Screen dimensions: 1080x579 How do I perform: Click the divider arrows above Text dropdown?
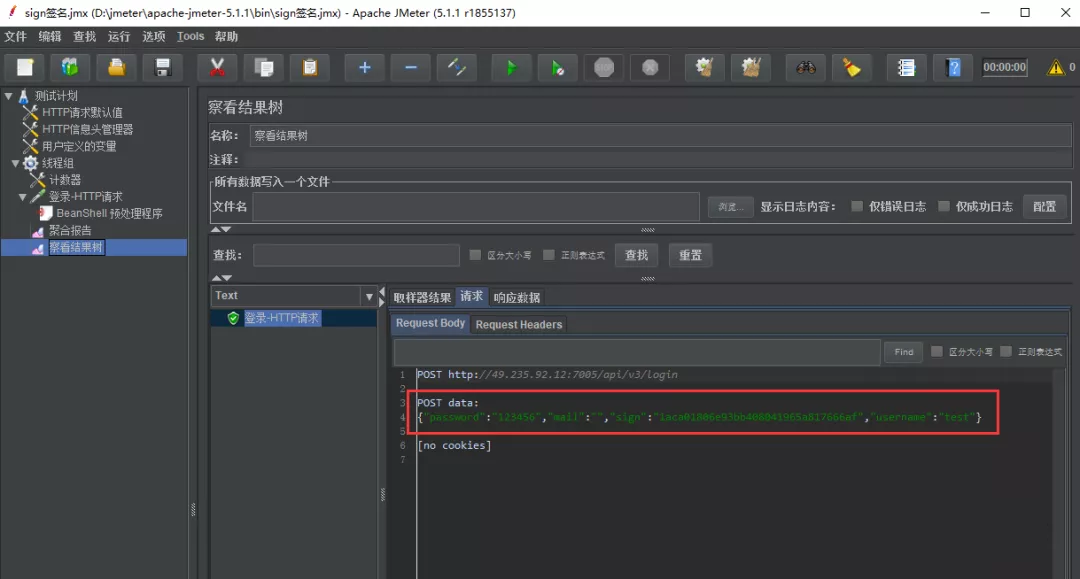(x=221, y=278)
